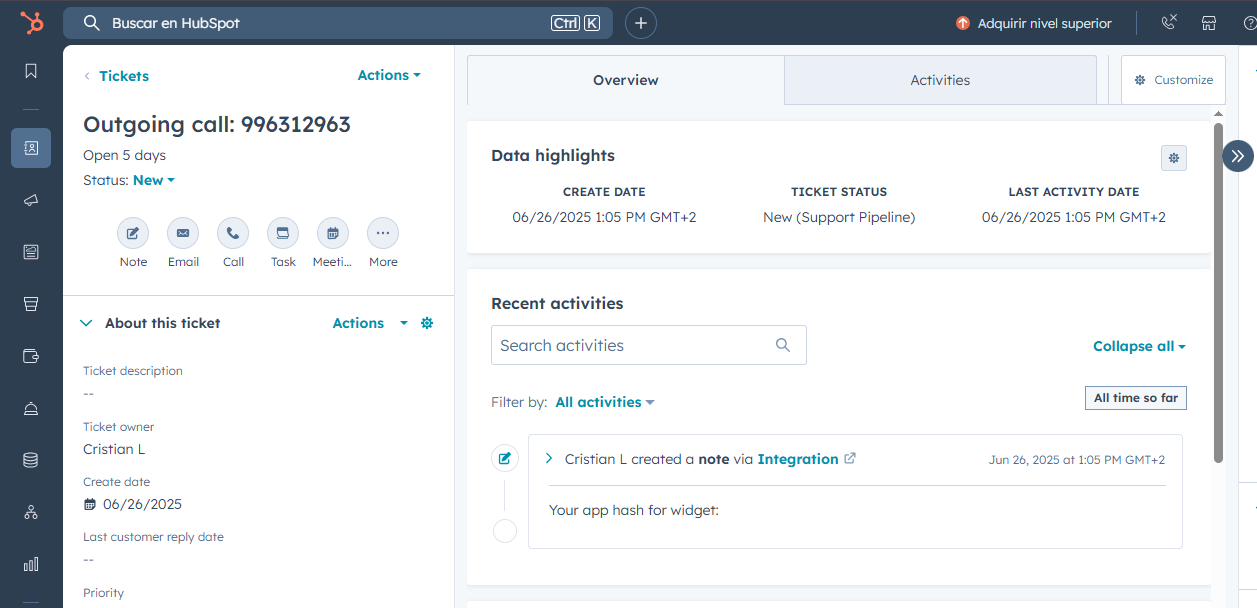Image resolution: width=1257 pixels, height=608 pixels.
Task: Click the magnifier in Search activities
Action: point(783,345)
